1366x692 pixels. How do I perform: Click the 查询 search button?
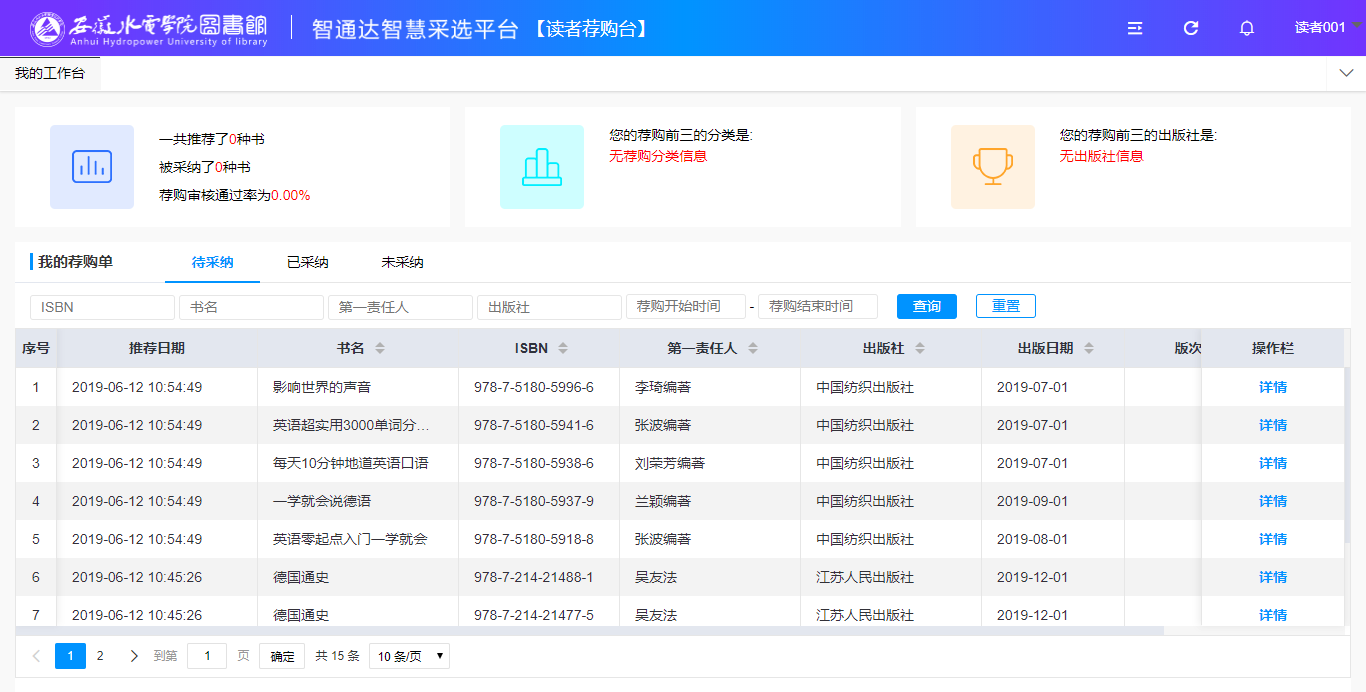[926, 306]
